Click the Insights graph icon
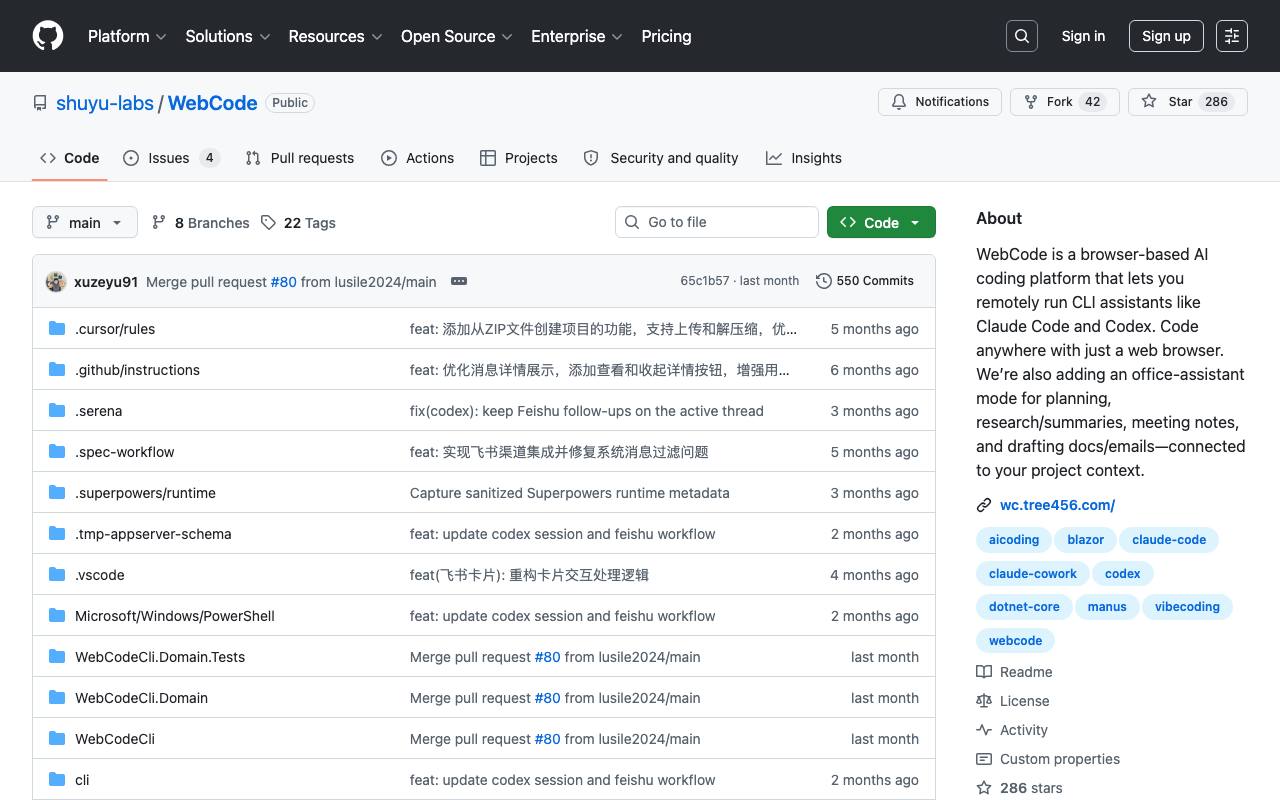Screen dimensions: 1280x800 (x=774, y=158)
